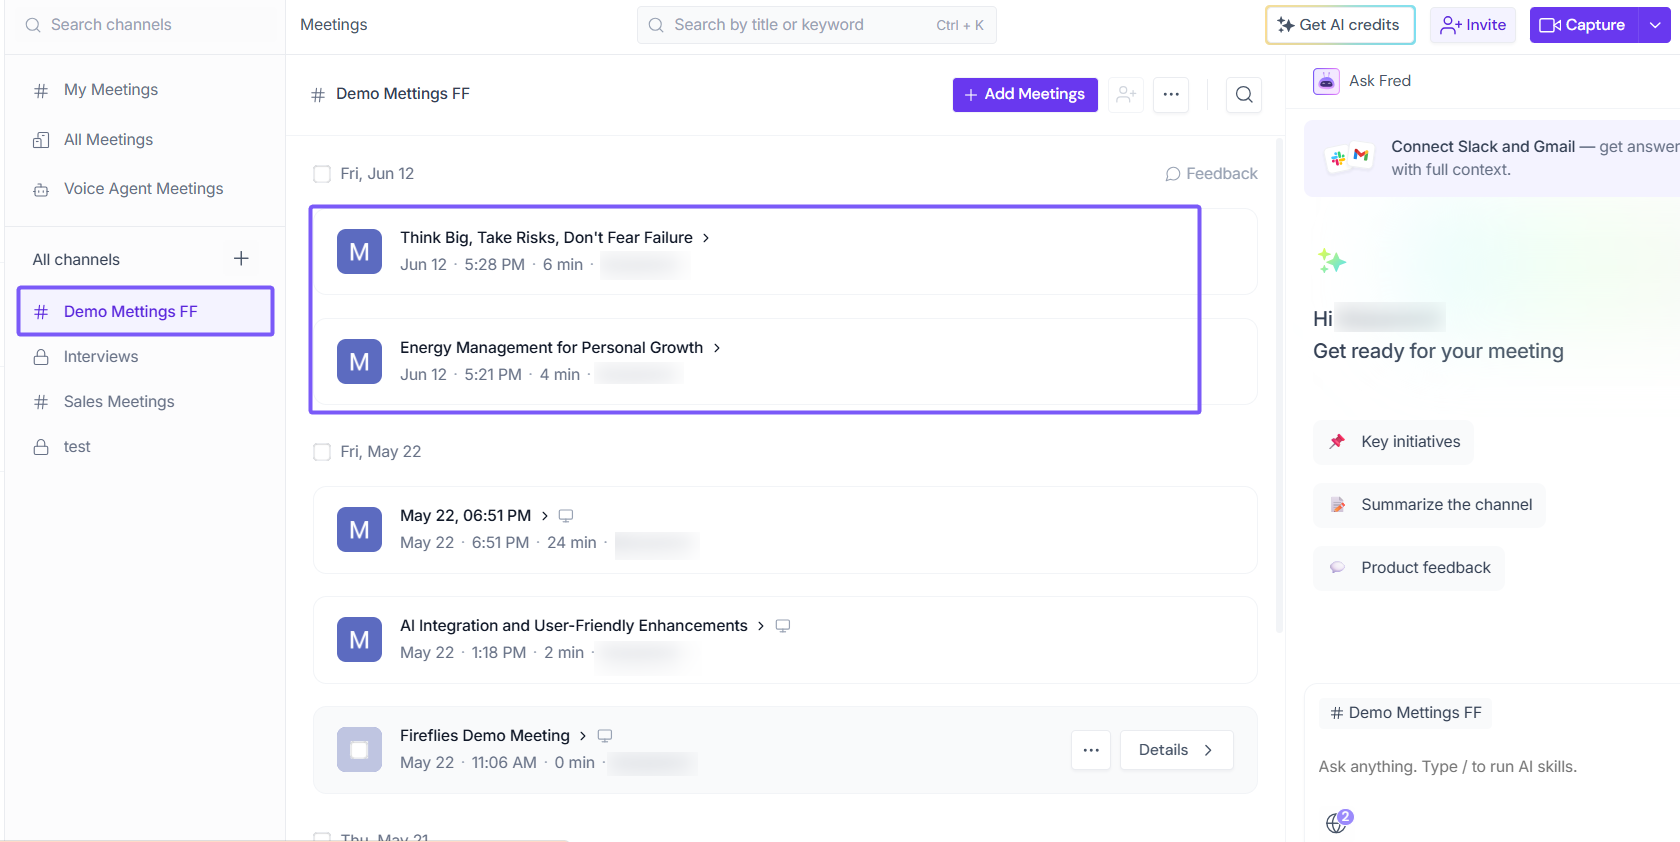
Task: Click the Capture button
Action: coord(1584,25)
